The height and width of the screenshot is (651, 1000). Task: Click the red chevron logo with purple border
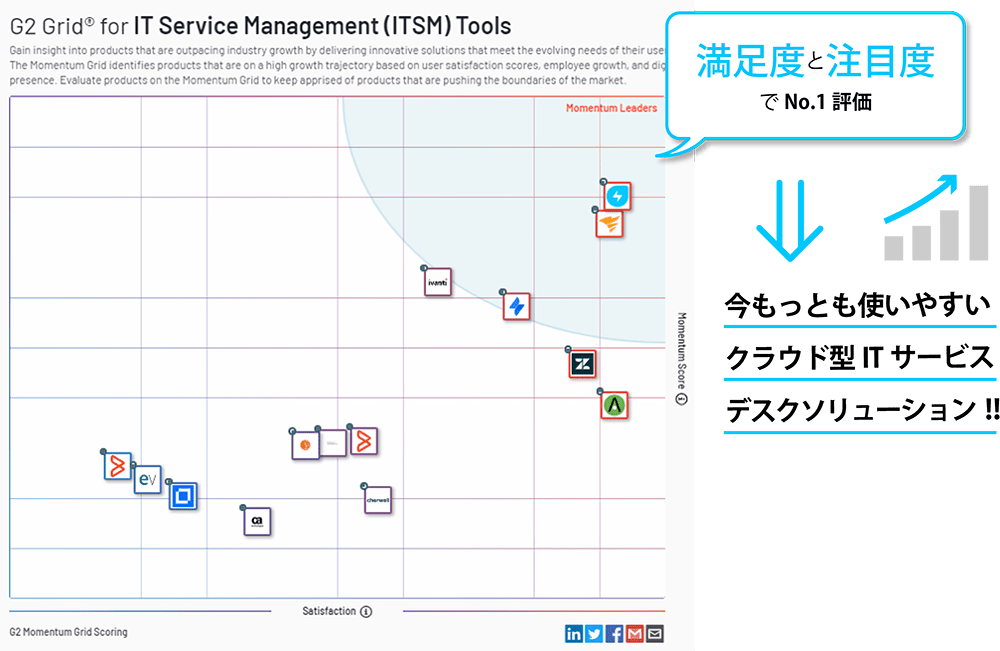(x=364, y=441)
